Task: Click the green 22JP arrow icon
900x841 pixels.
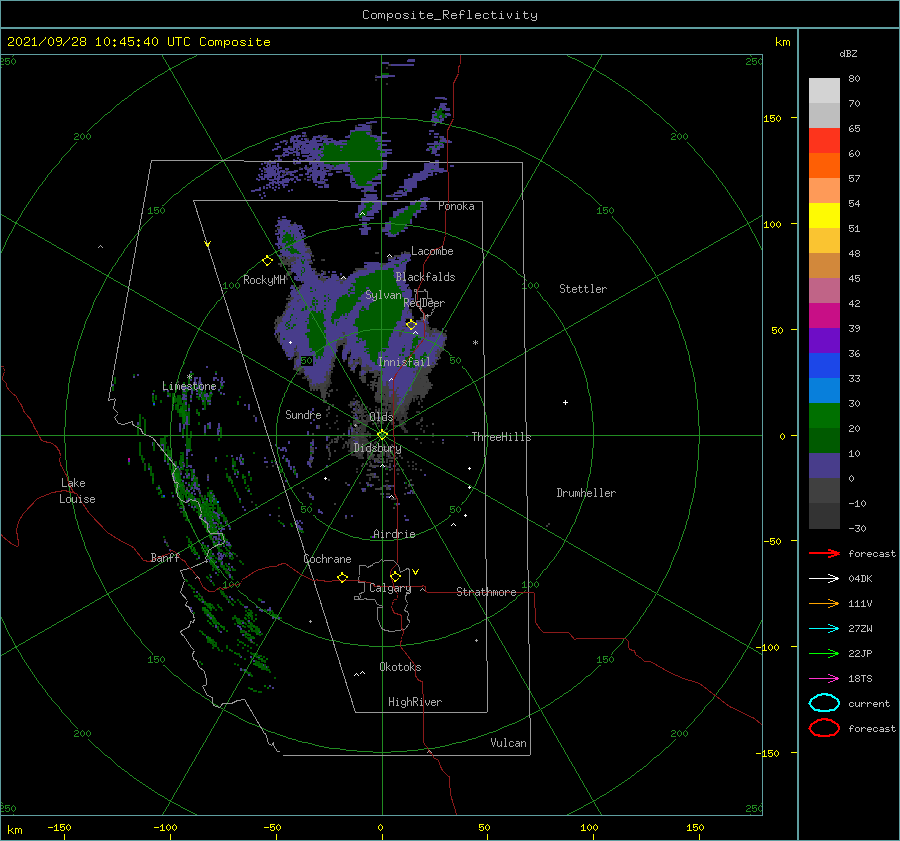Action: point(824,653)
